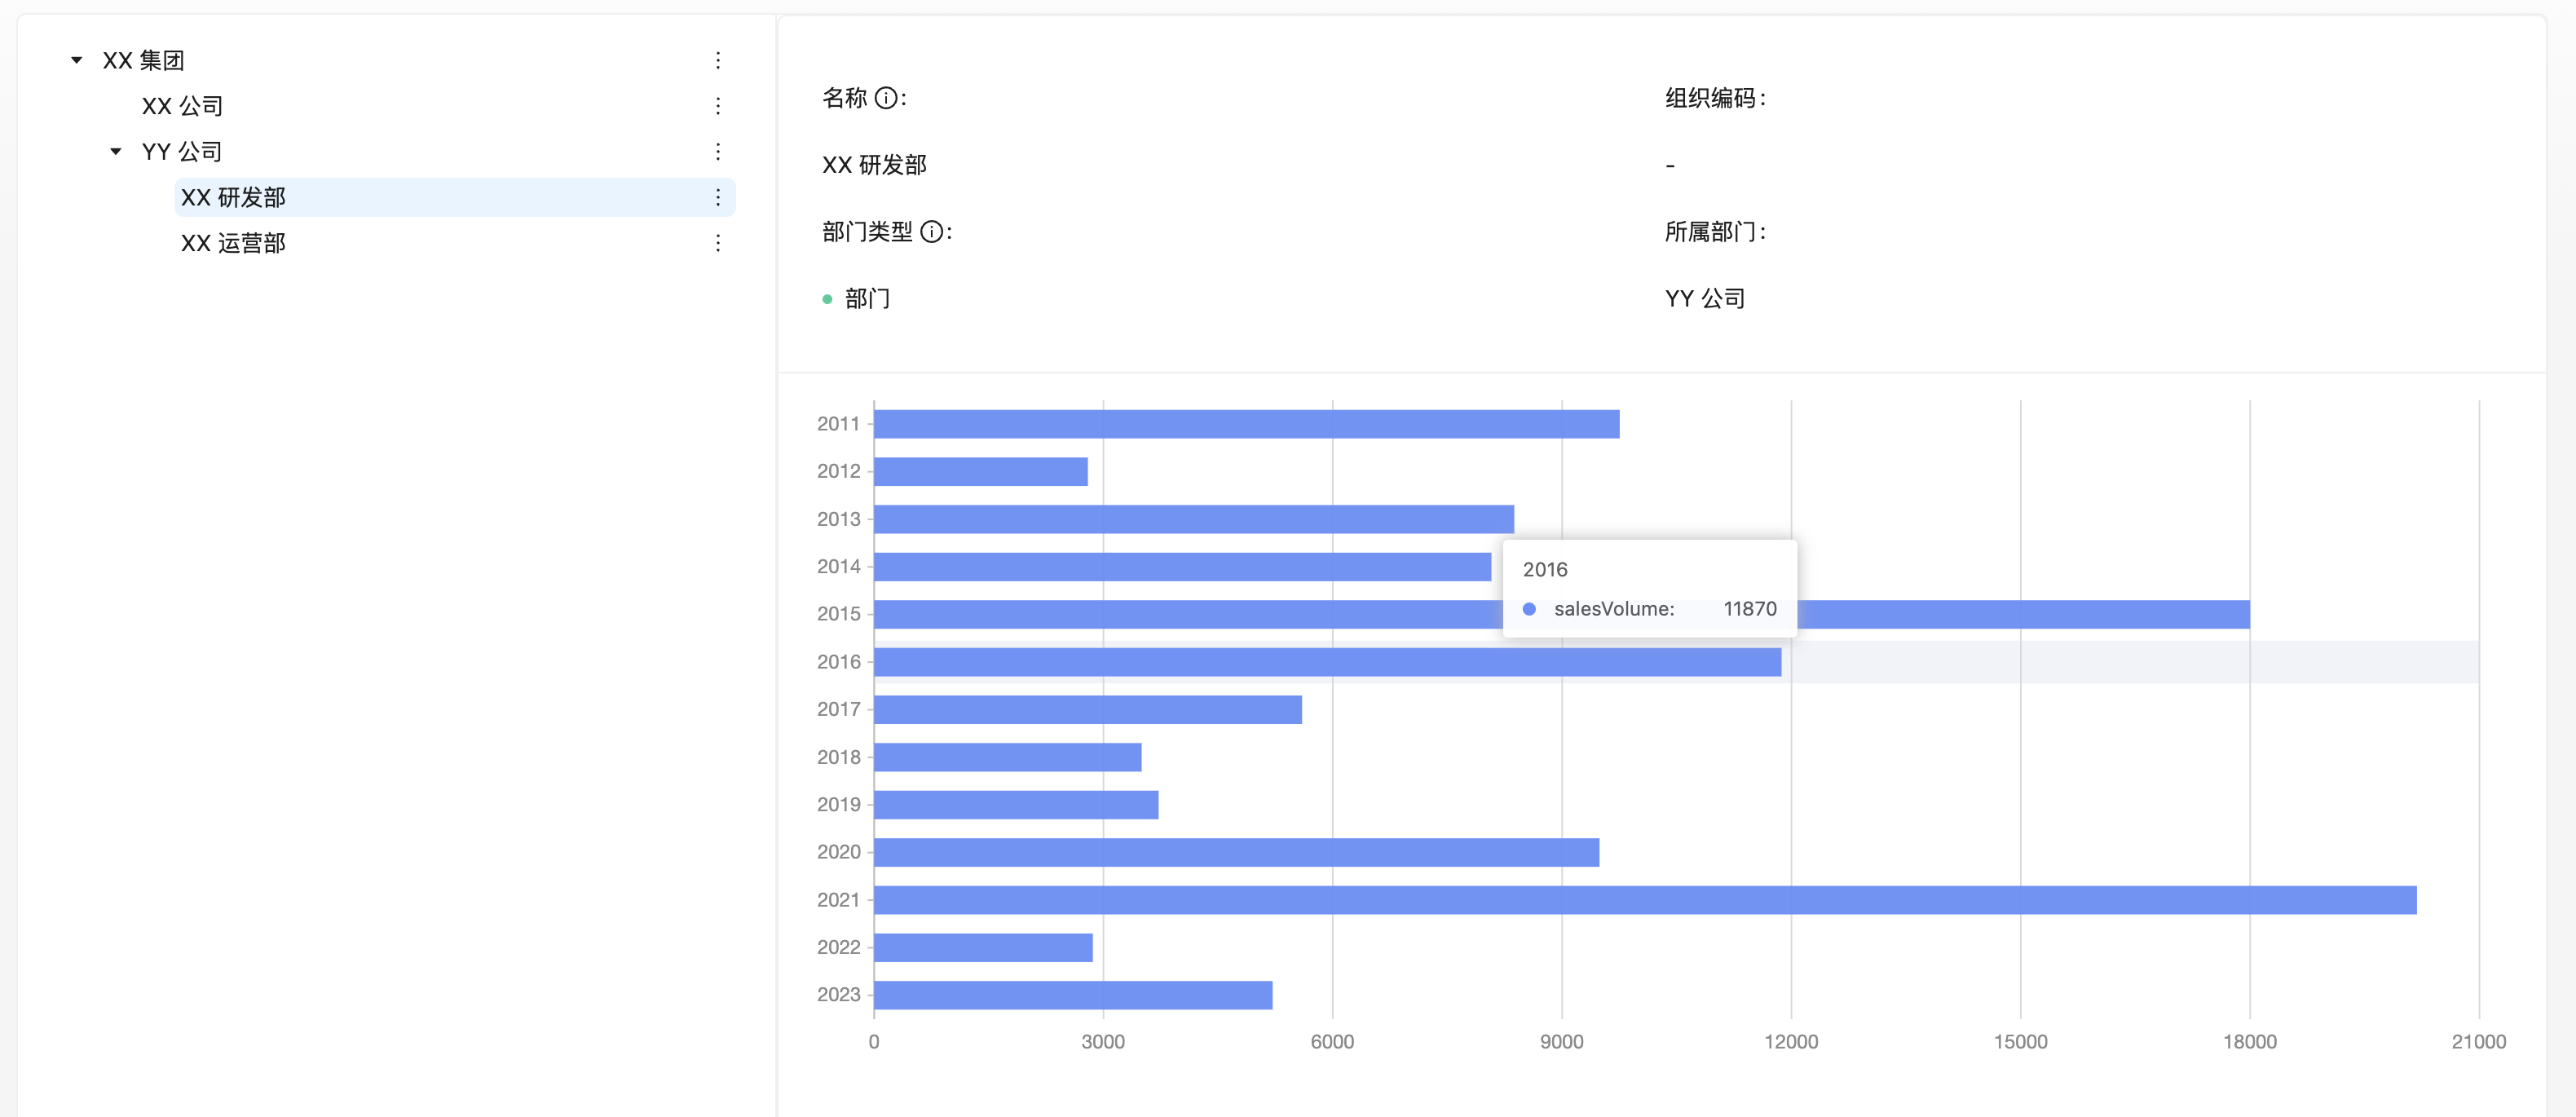Select XX 集团 in the tree
Viewport: 2576px width, 1117px height.
point(143,60)
